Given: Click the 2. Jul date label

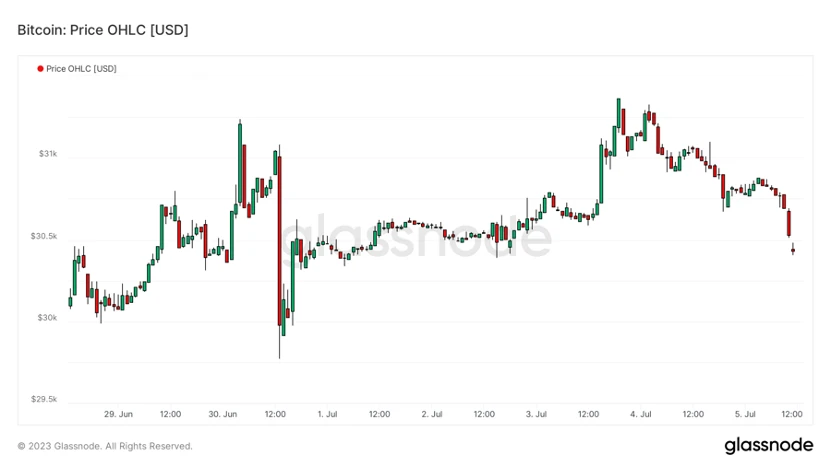Looking at the screenshot, I should pyautogui.click(x=431, y=414).
